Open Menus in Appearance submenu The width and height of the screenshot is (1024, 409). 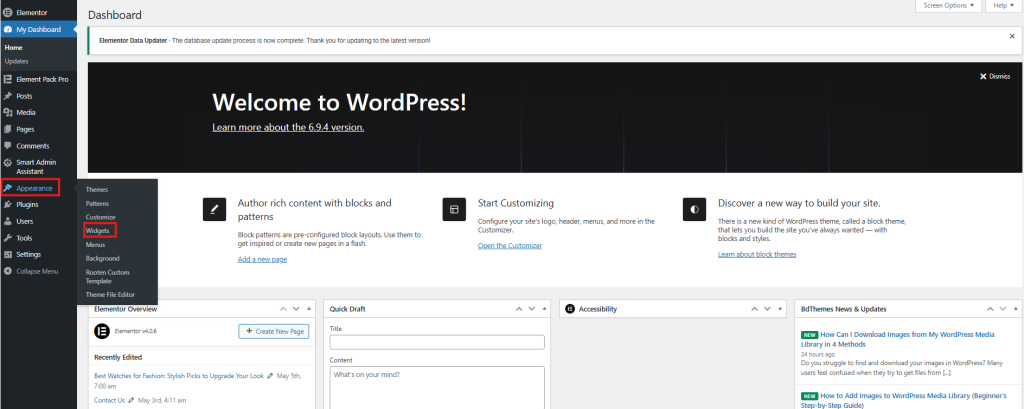(95, 244)
